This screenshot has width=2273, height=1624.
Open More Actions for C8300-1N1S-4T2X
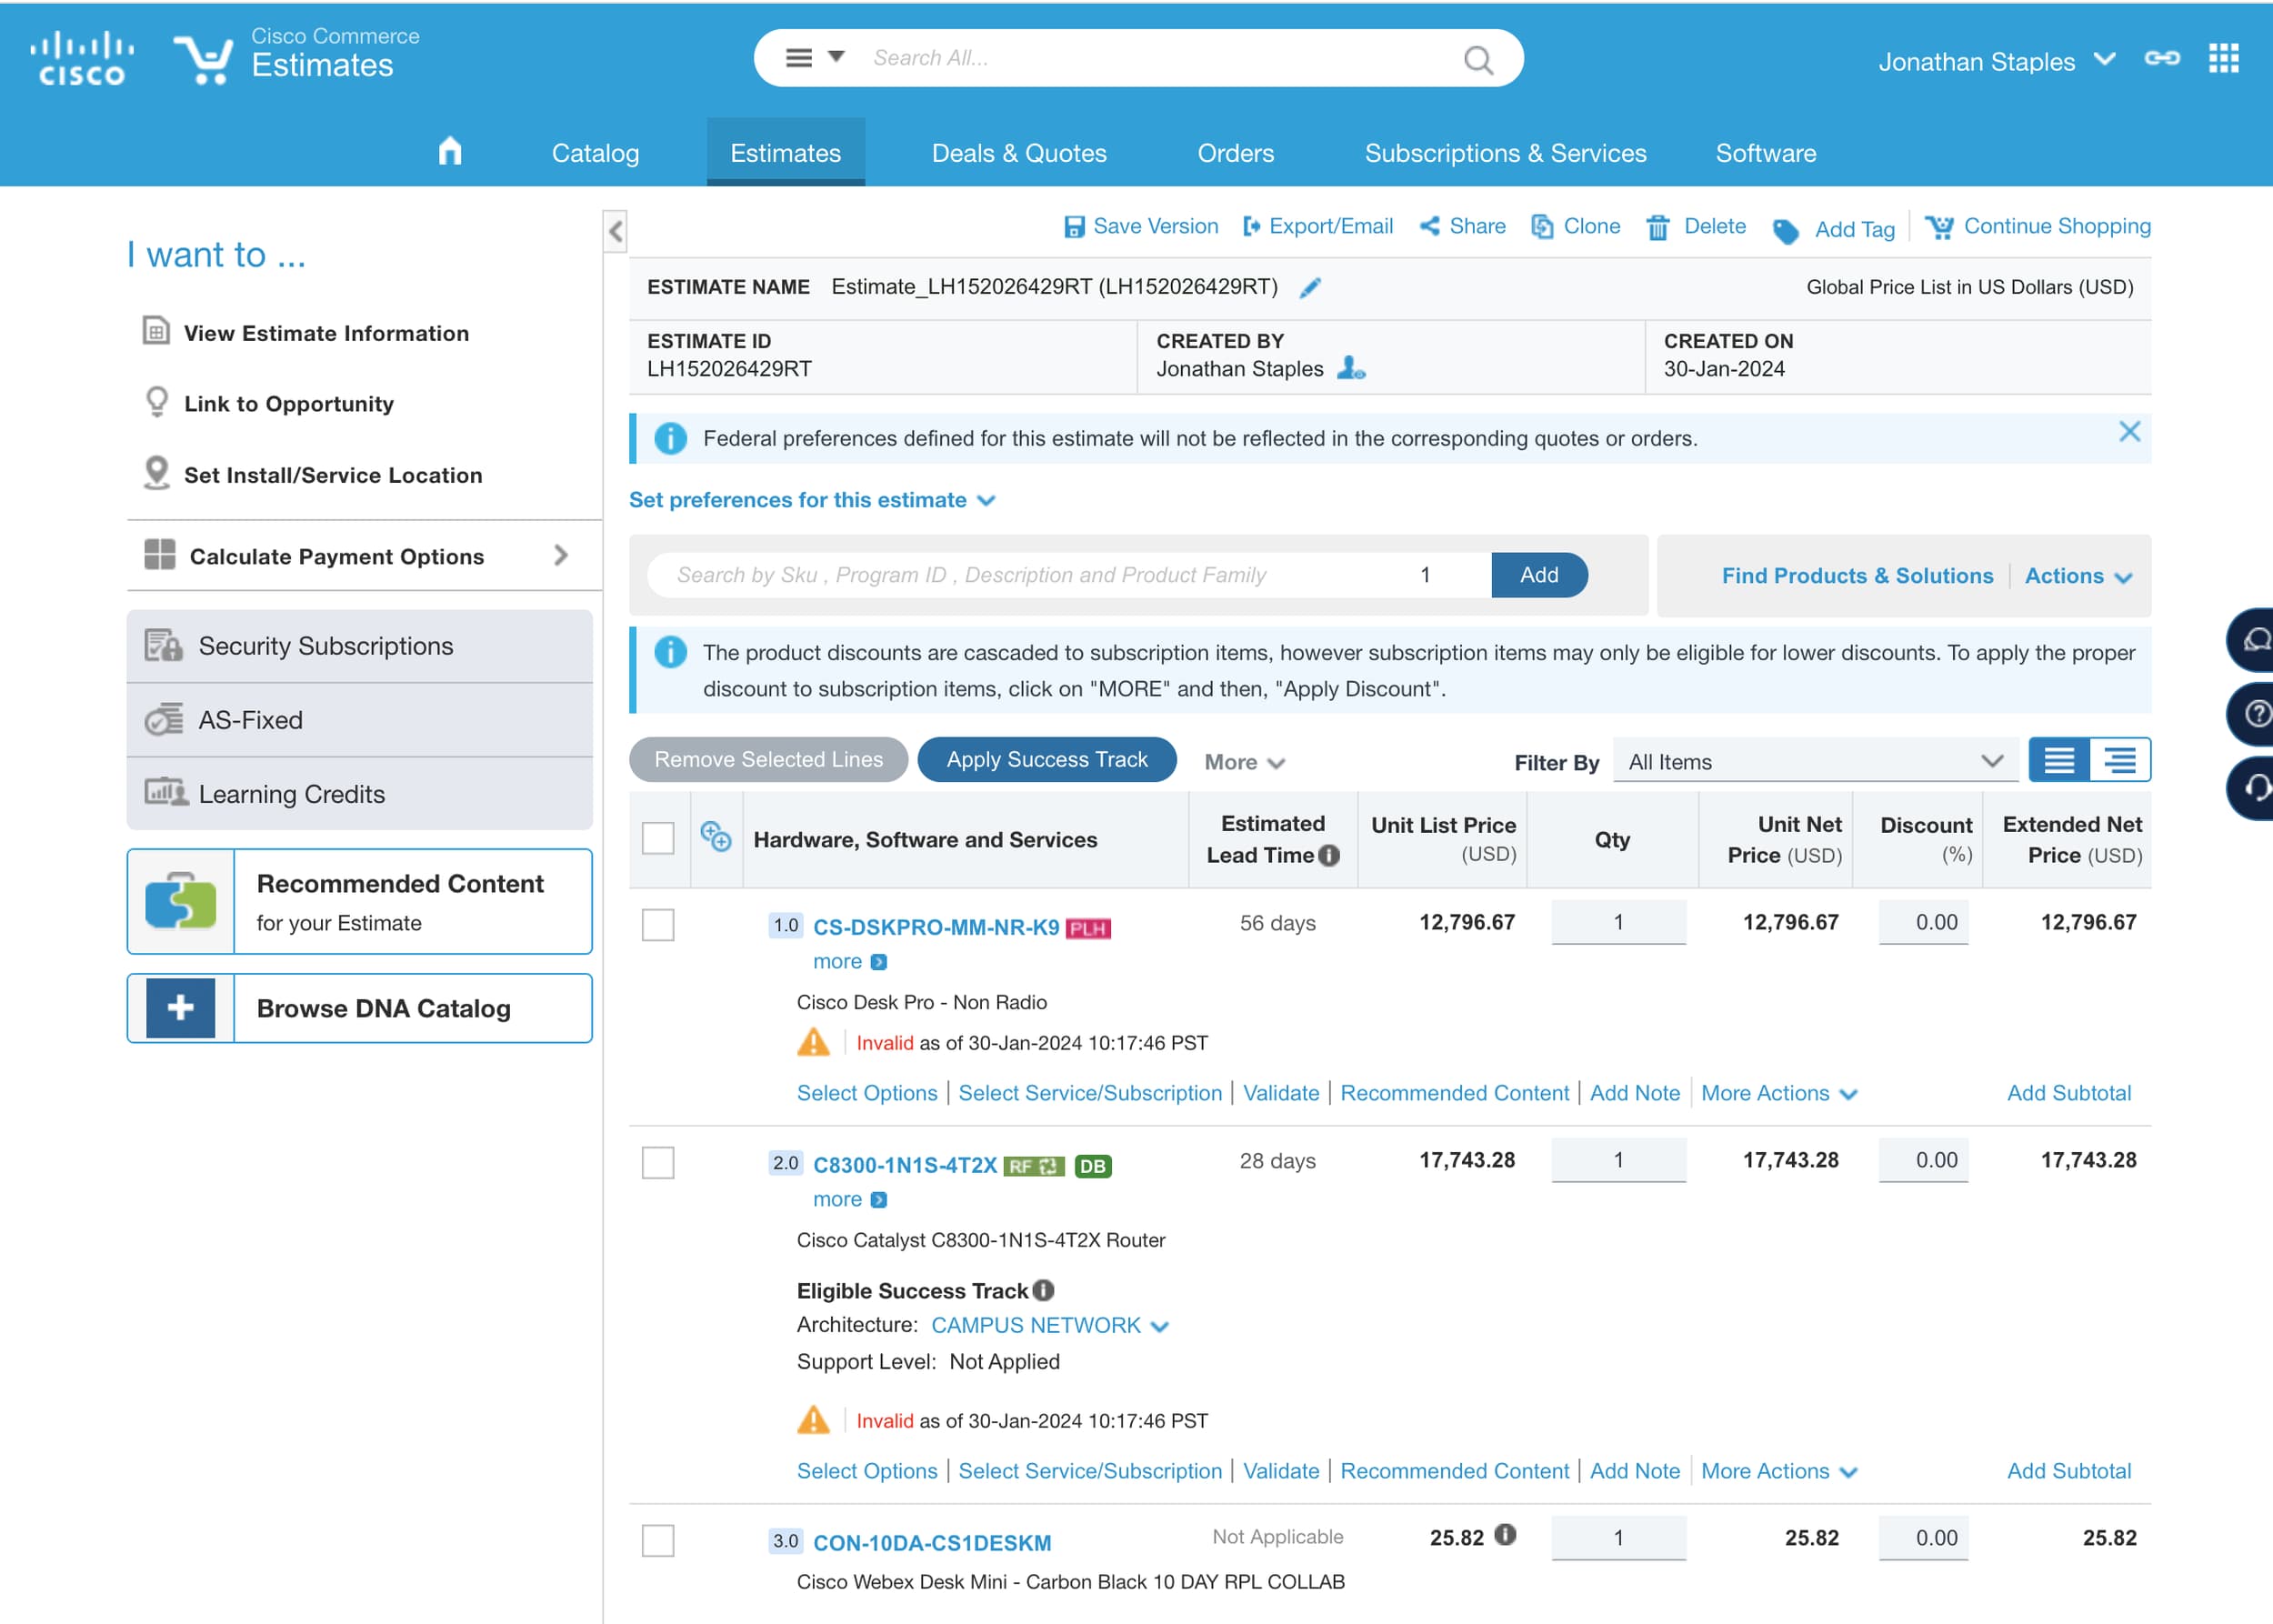[1778, 1471]
